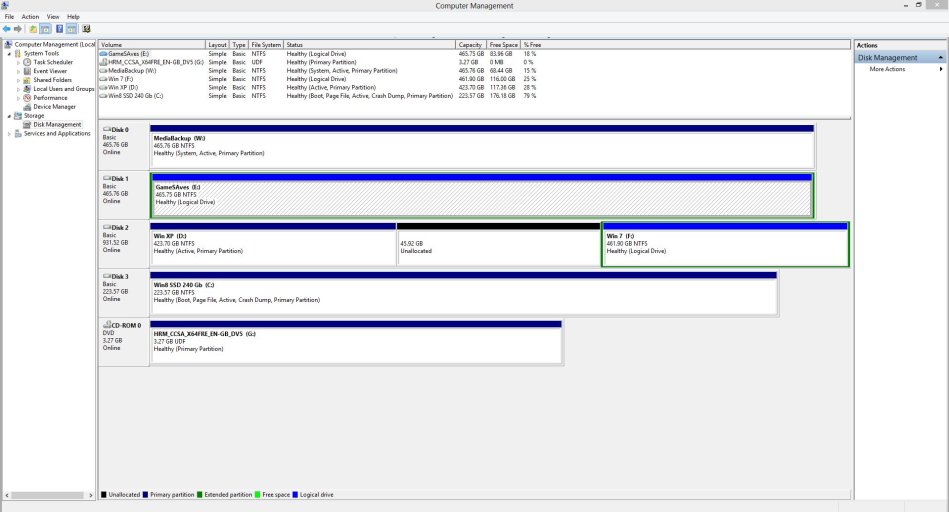Image resolution: width=949 pixels, height=512 pixels.
Task: Expand the Local Users and Groups node
Action: (x=19, y=89)
